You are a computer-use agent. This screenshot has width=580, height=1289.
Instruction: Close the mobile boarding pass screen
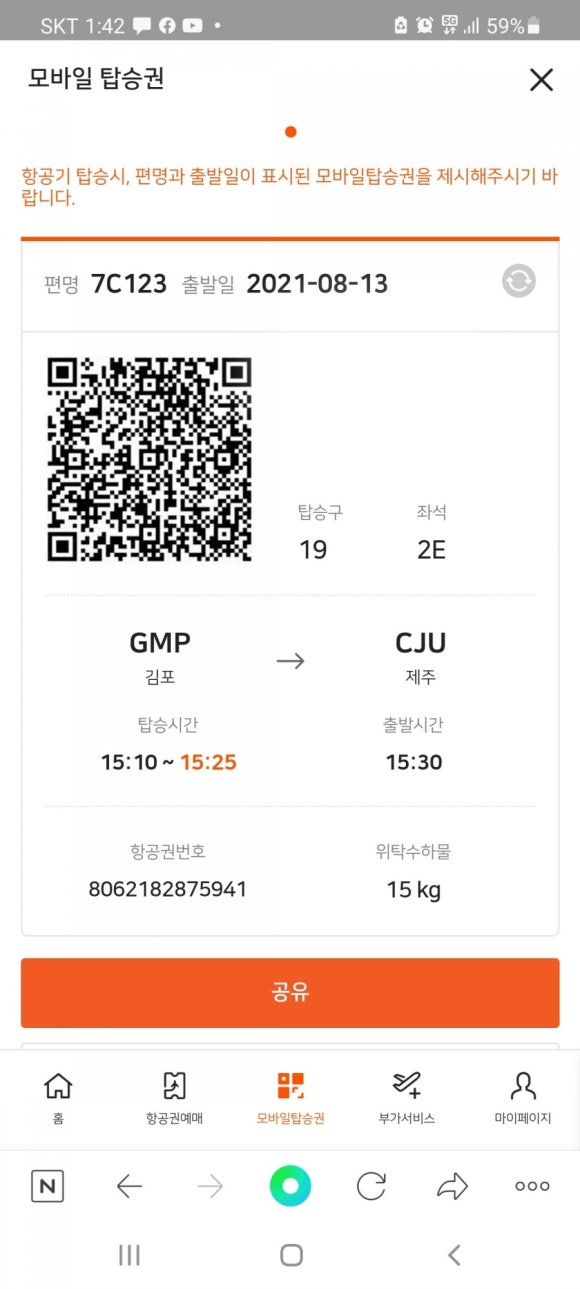pos(541,80)
